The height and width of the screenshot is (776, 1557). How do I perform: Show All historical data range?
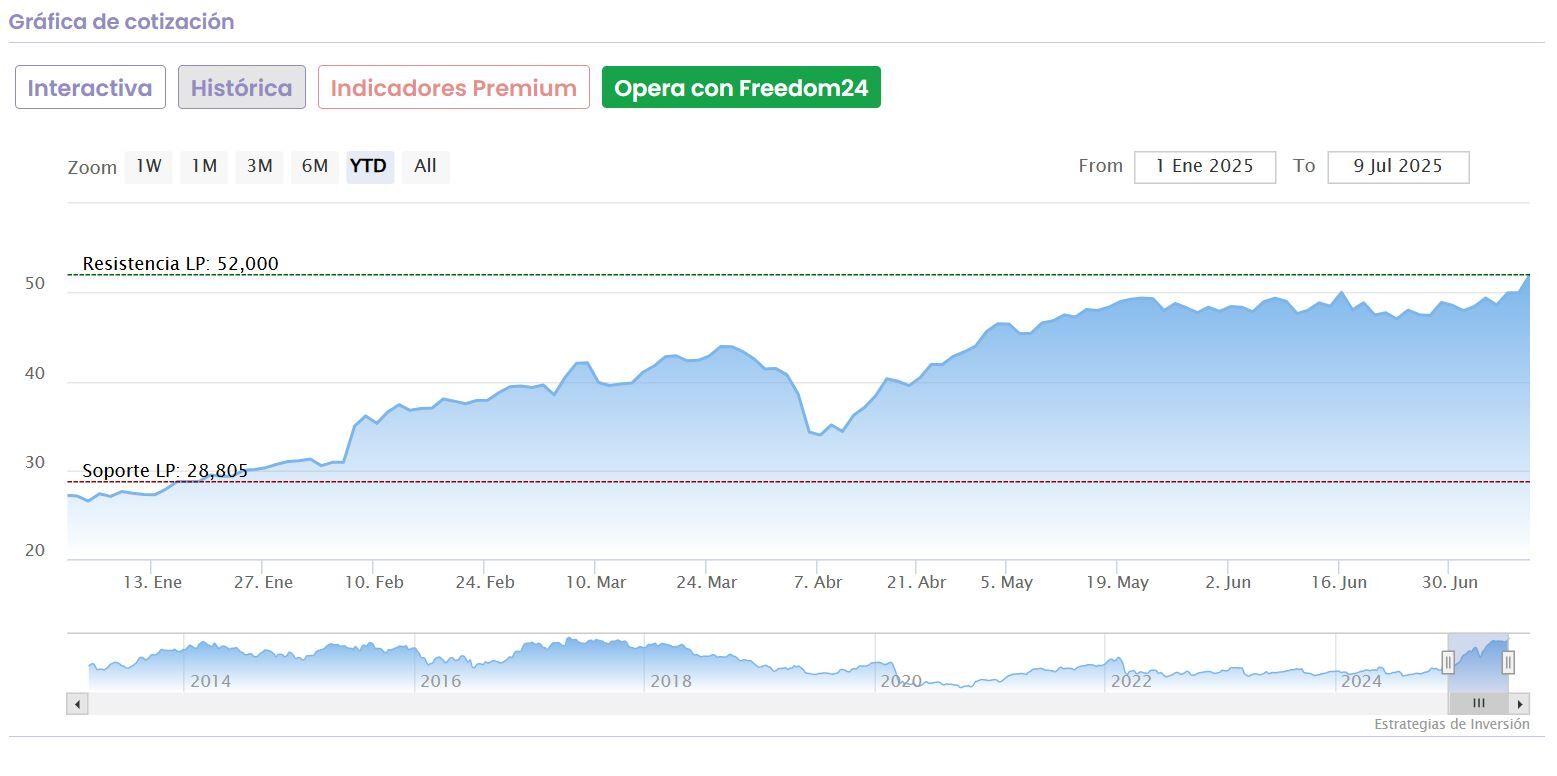[425, 167]
